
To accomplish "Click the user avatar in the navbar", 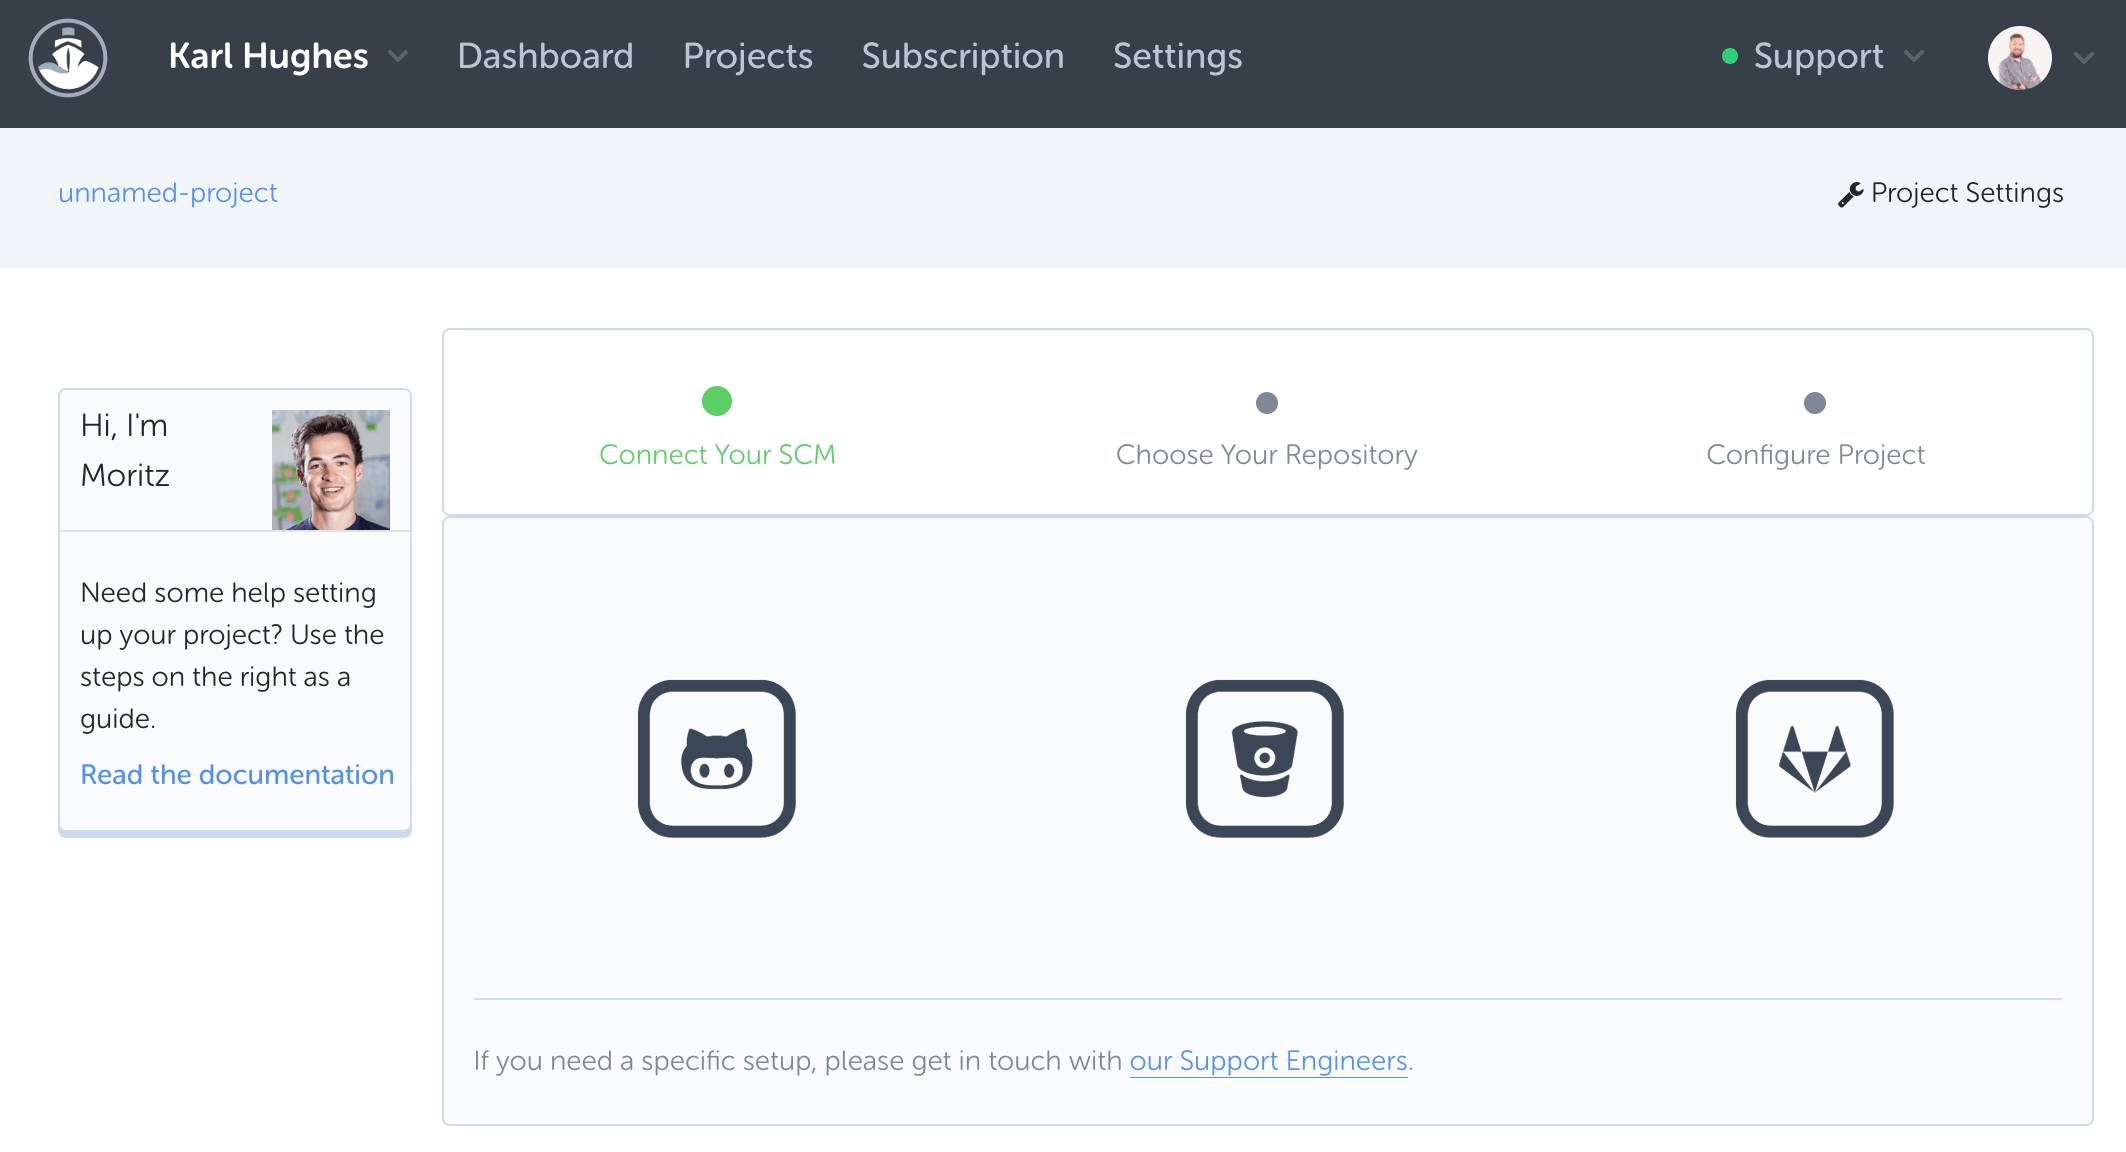I will coord(2020,58).
